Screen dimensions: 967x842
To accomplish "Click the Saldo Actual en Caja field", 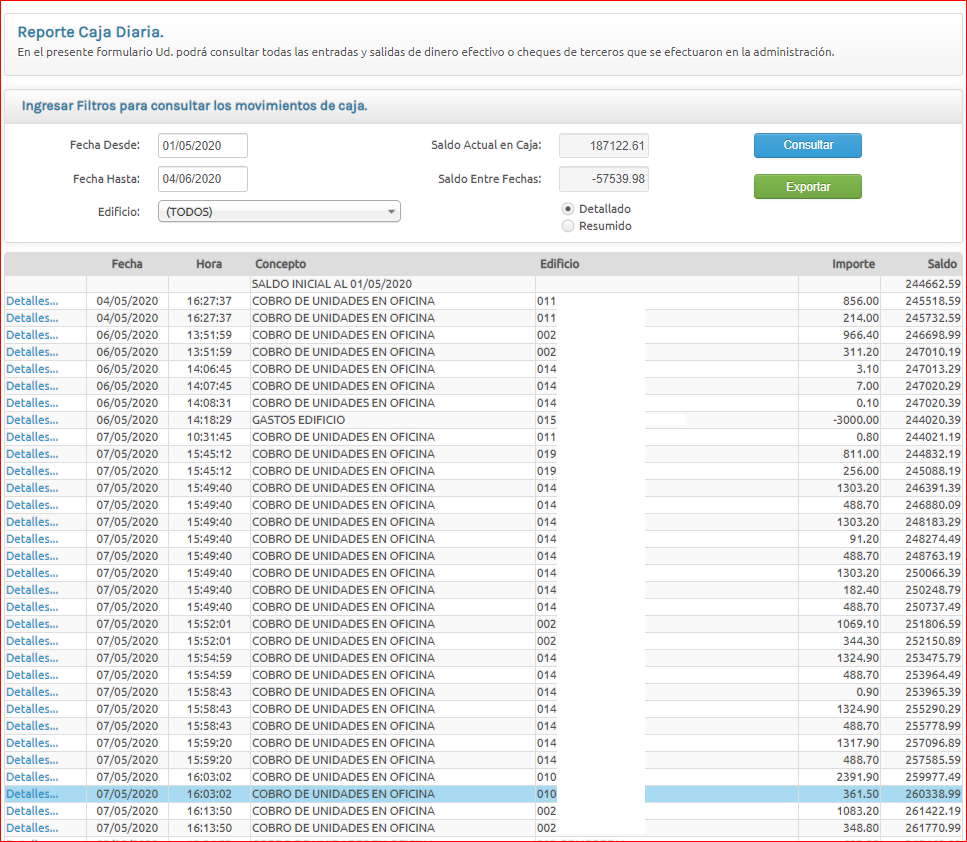I will (x=603, y=146).
